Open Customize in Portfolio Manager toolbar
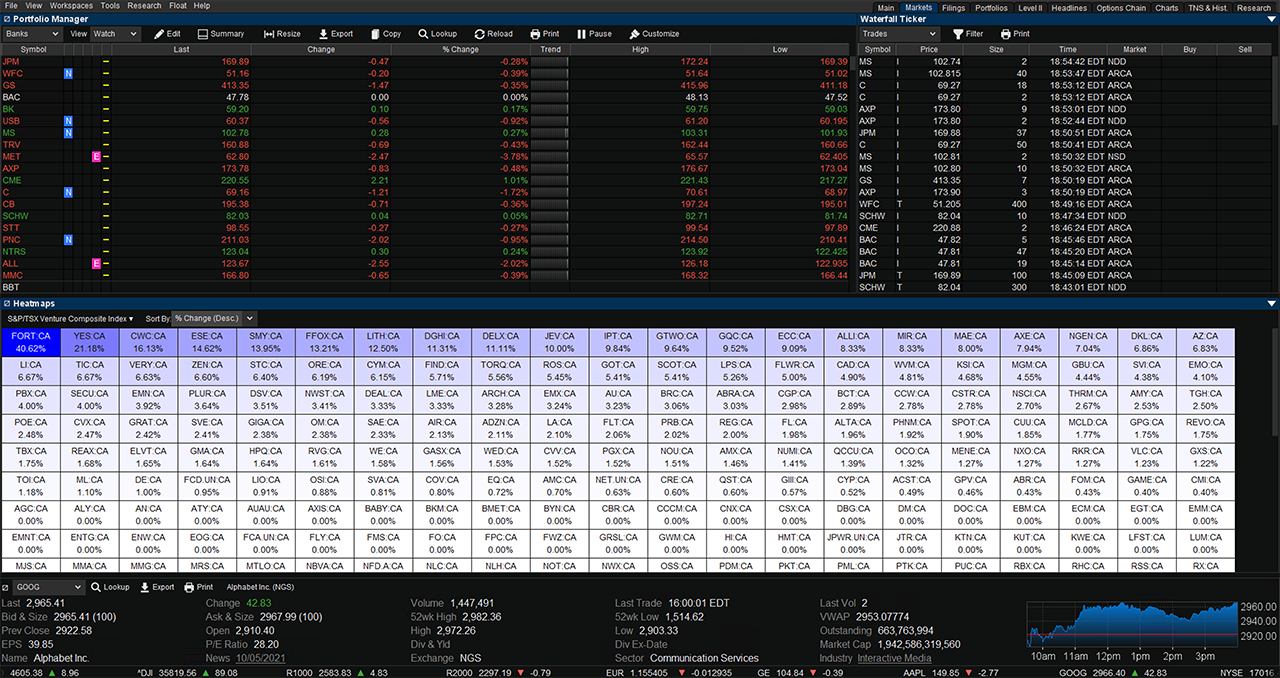The height and width of the screenshot is (678, 1280). click(655, 34)
